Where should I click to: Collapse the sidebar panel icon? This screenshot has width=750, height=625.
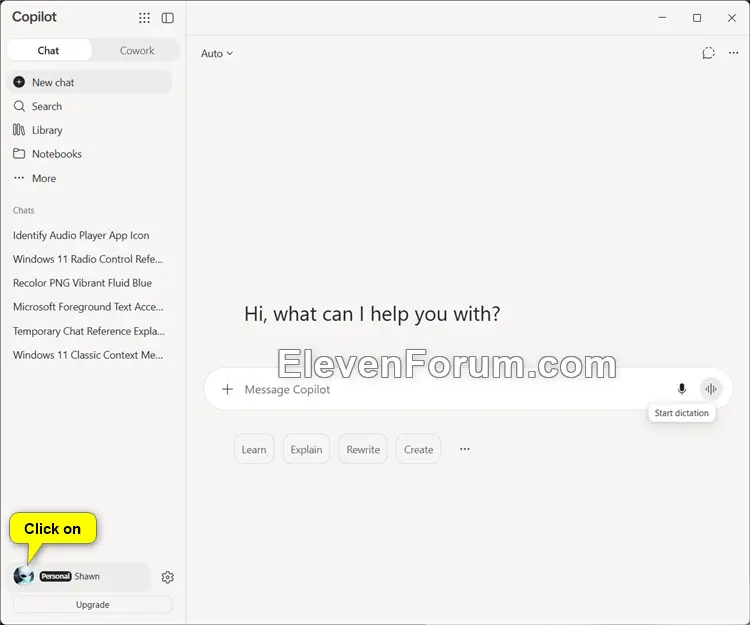click(167, 18)
